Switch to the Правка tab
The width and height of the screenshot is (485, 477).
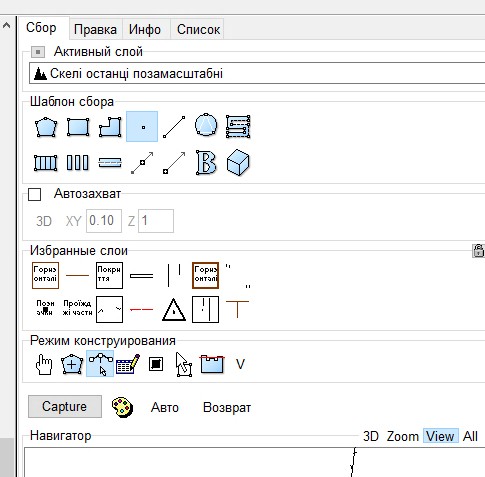click(95, 29)
